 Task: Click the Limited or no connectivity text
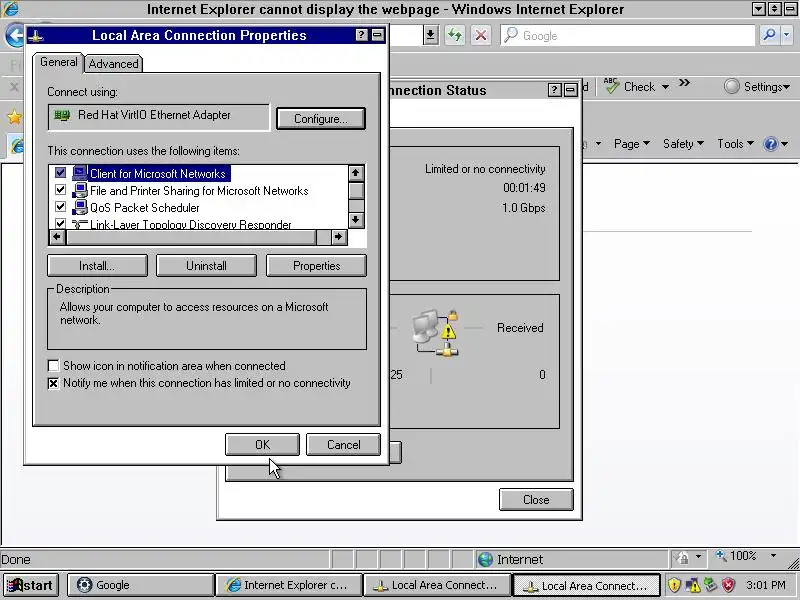[x=485, y=169]
